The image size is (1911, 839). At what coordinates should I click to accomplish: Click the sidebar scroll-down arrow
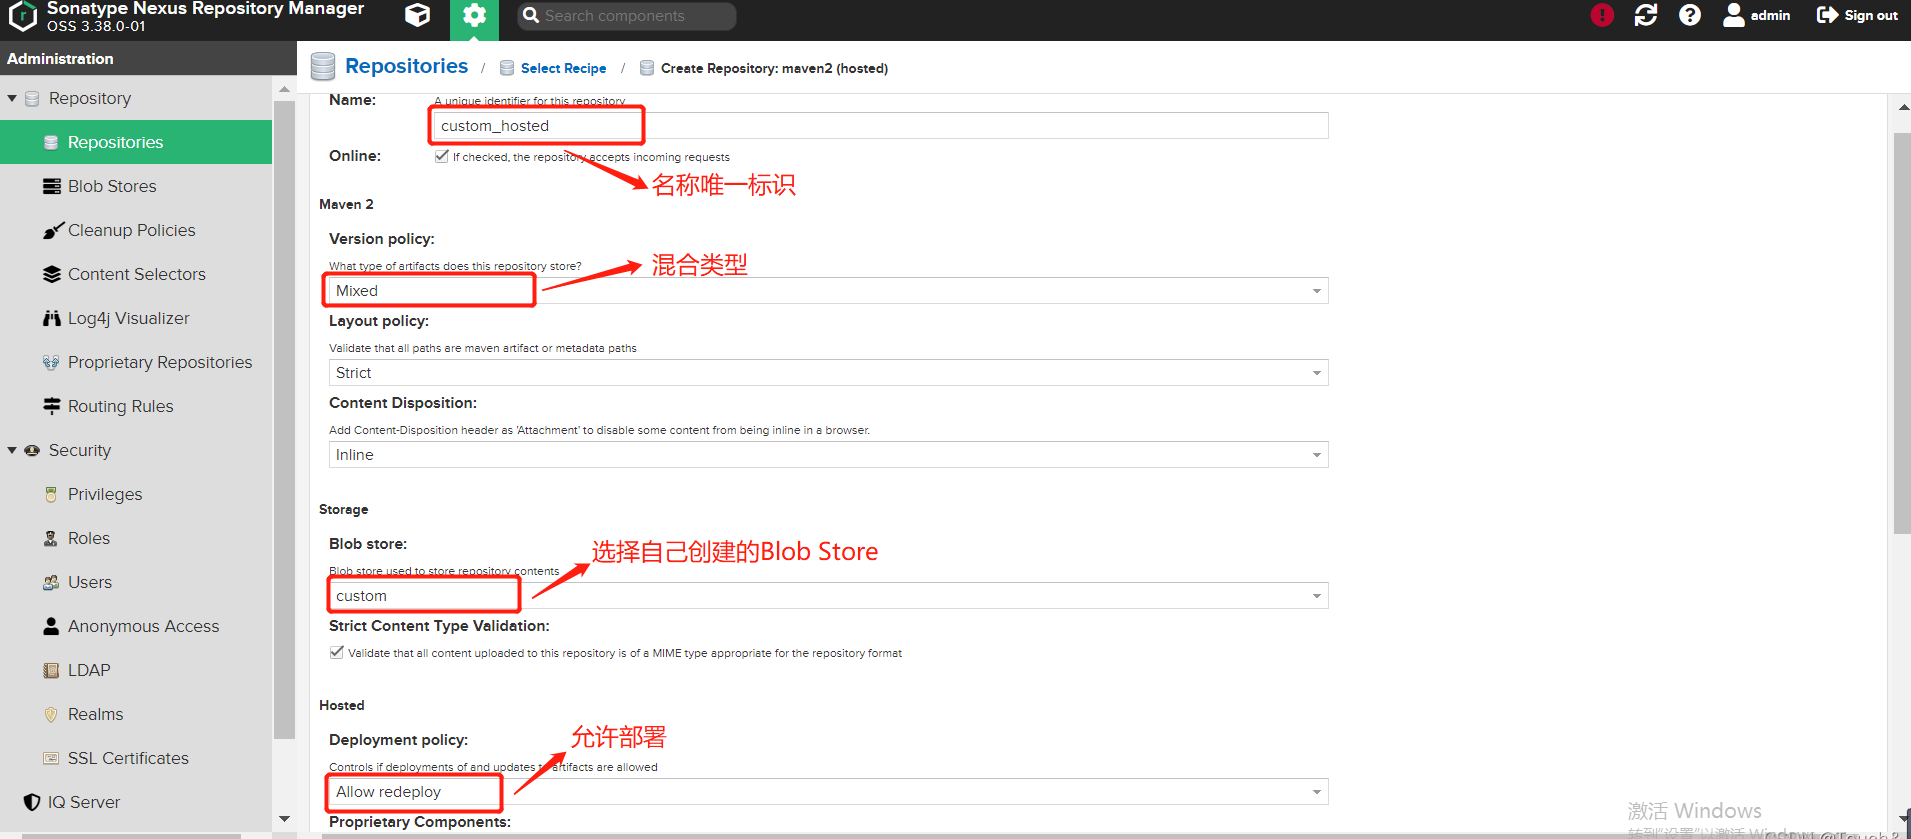click(x=284, y=819)
